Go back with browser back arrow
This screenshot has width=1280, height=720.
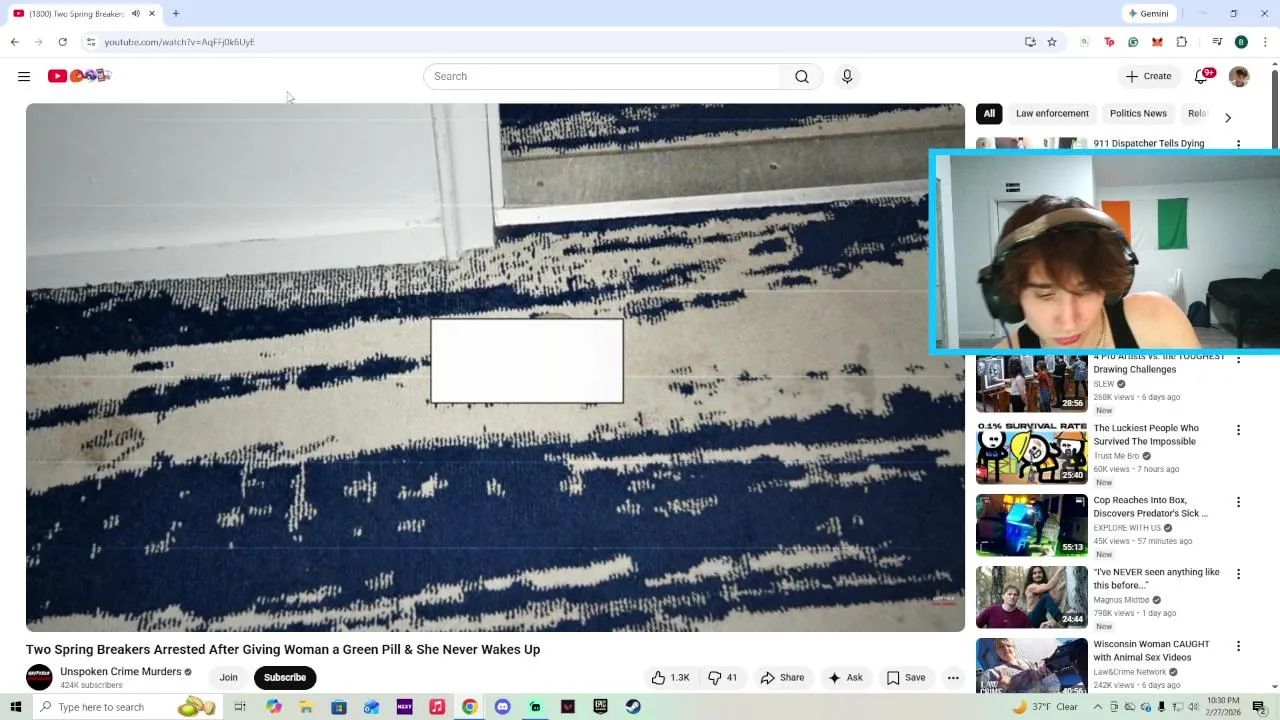[x=15, y=42]
